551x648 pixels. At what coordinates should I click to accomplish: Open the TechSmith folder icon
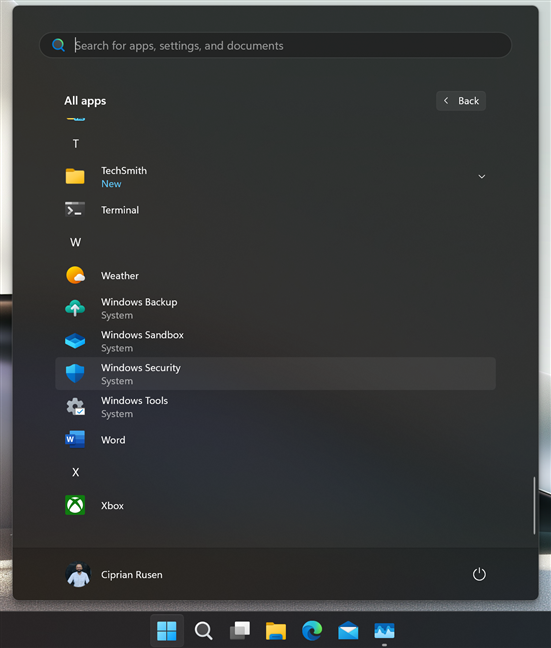75,176
